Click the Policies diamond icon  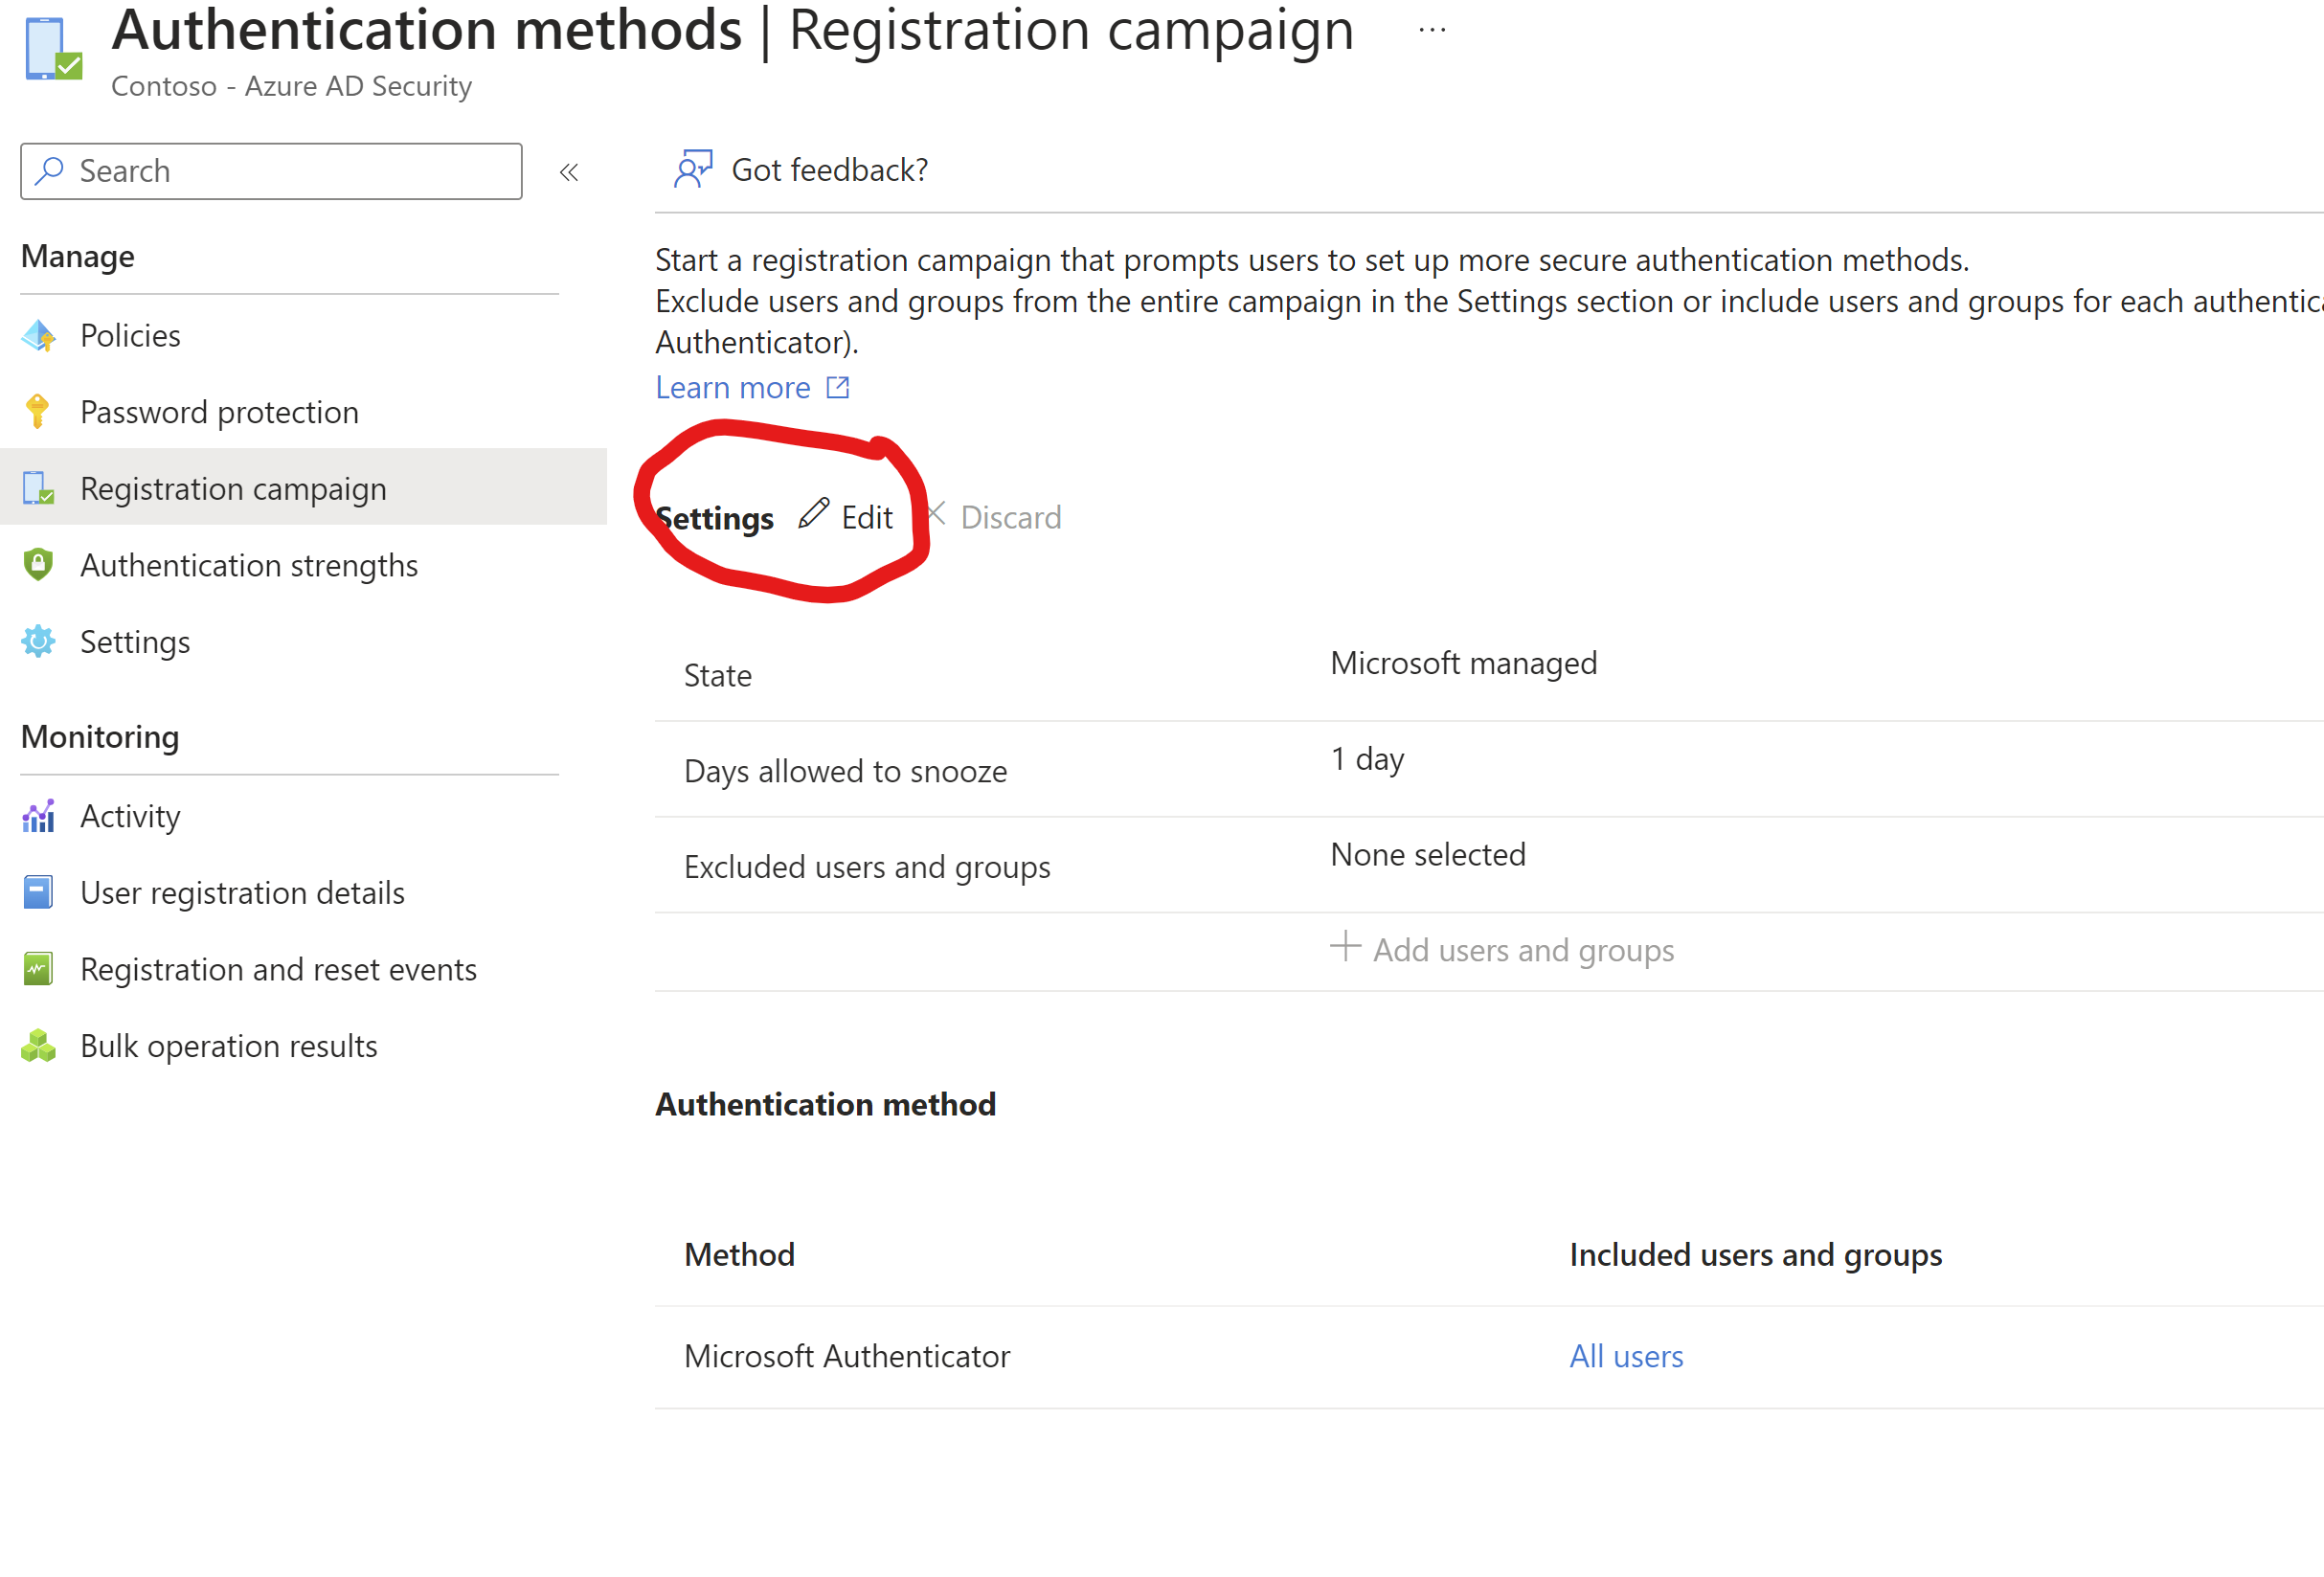click(38, 336)
